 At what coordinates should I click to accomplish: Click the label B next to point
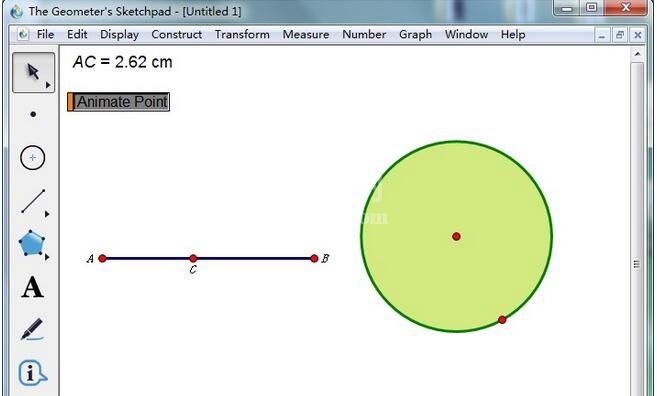point(325,259)
